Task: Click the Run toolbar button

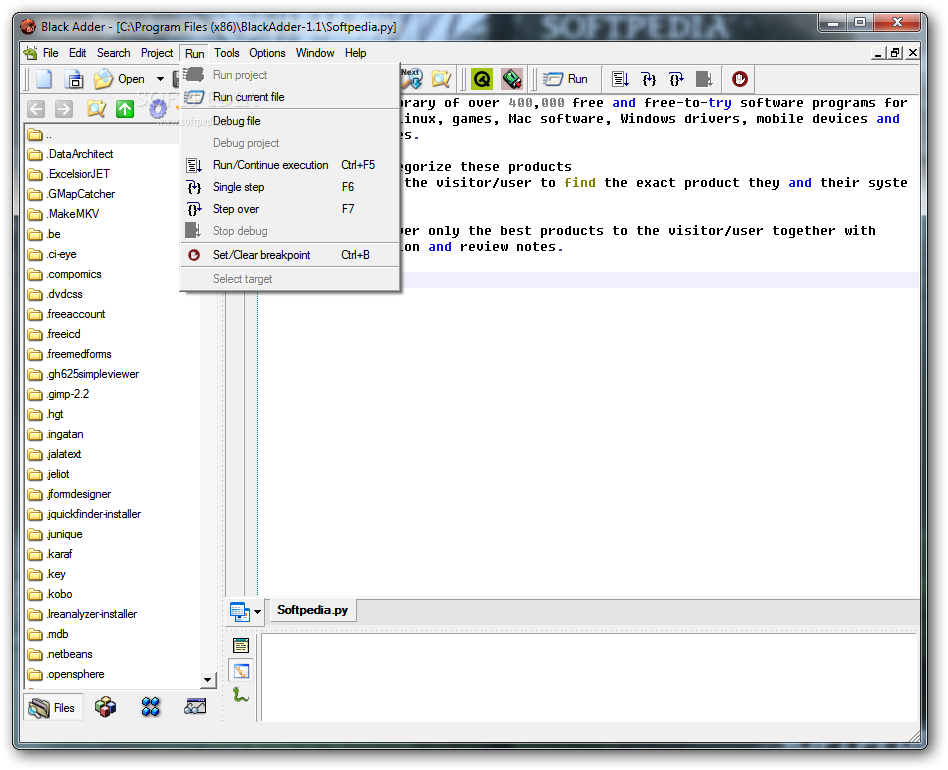Action: coord(565,79)
